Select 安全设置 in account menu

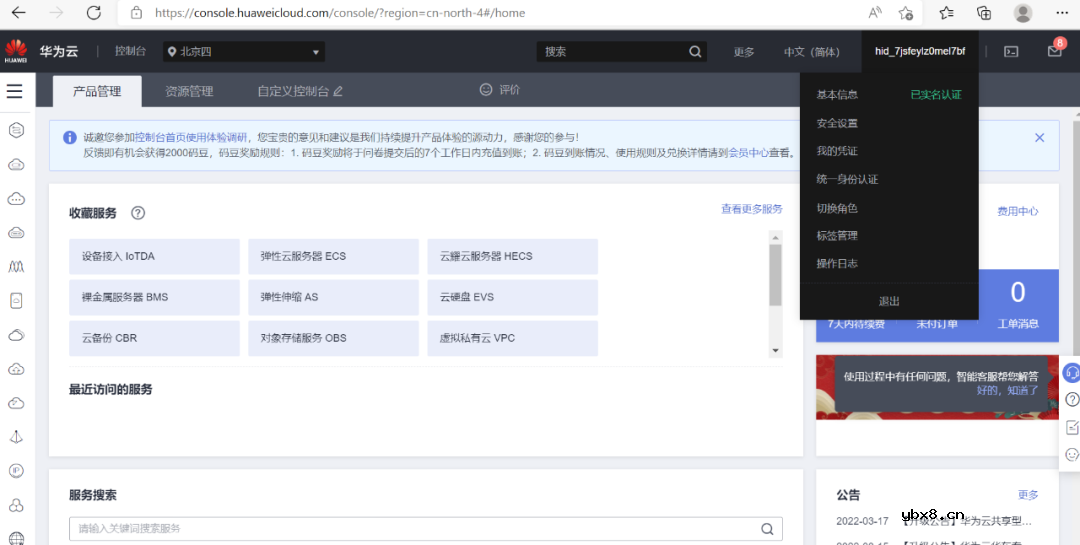(837, 123)
